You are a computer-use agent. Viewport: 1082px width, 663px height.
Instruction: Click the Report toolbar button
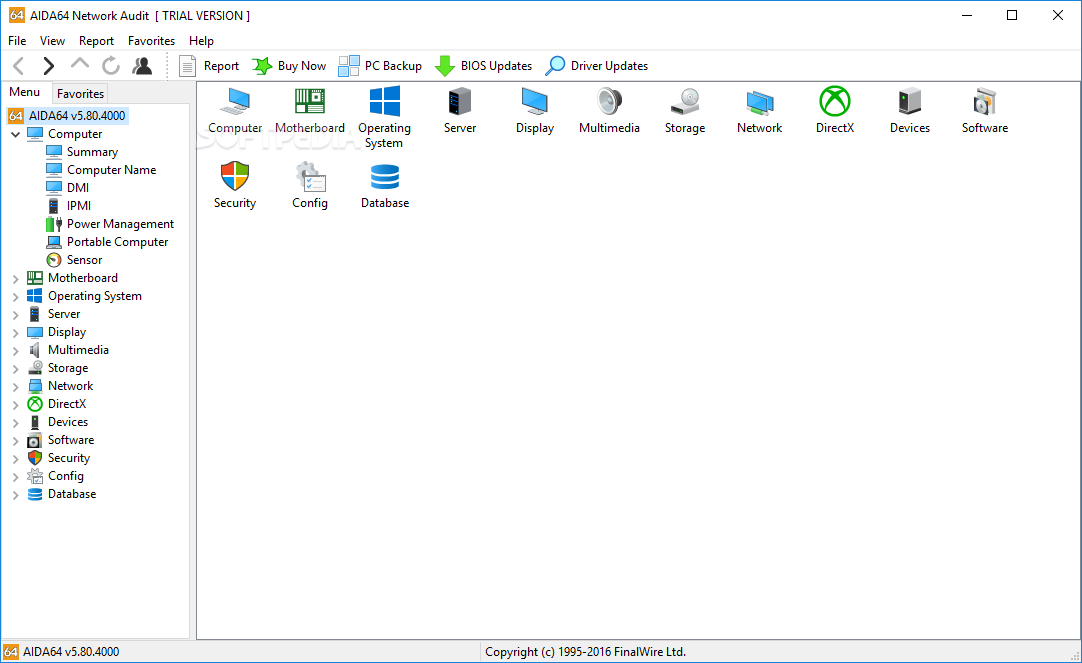(209, 66)
